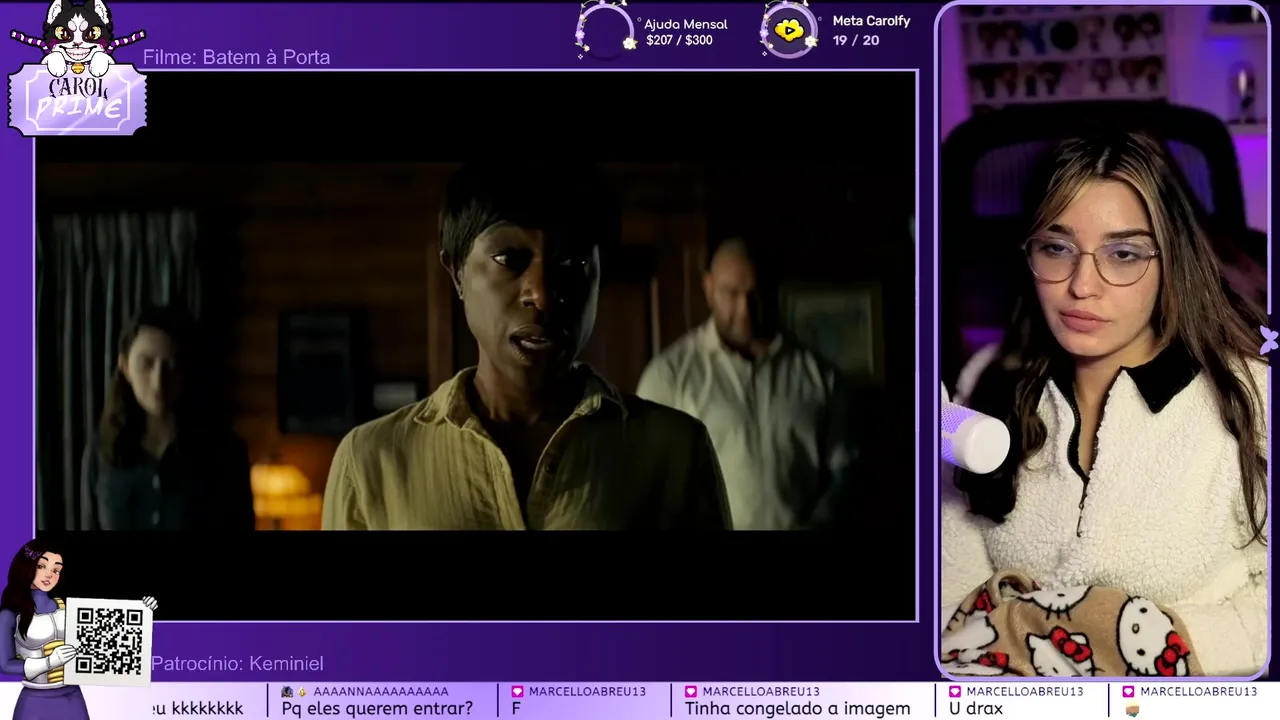The image size is (1280, 720).
Task: Click the Ajuda Mensal ring icon
Action: 606,30
